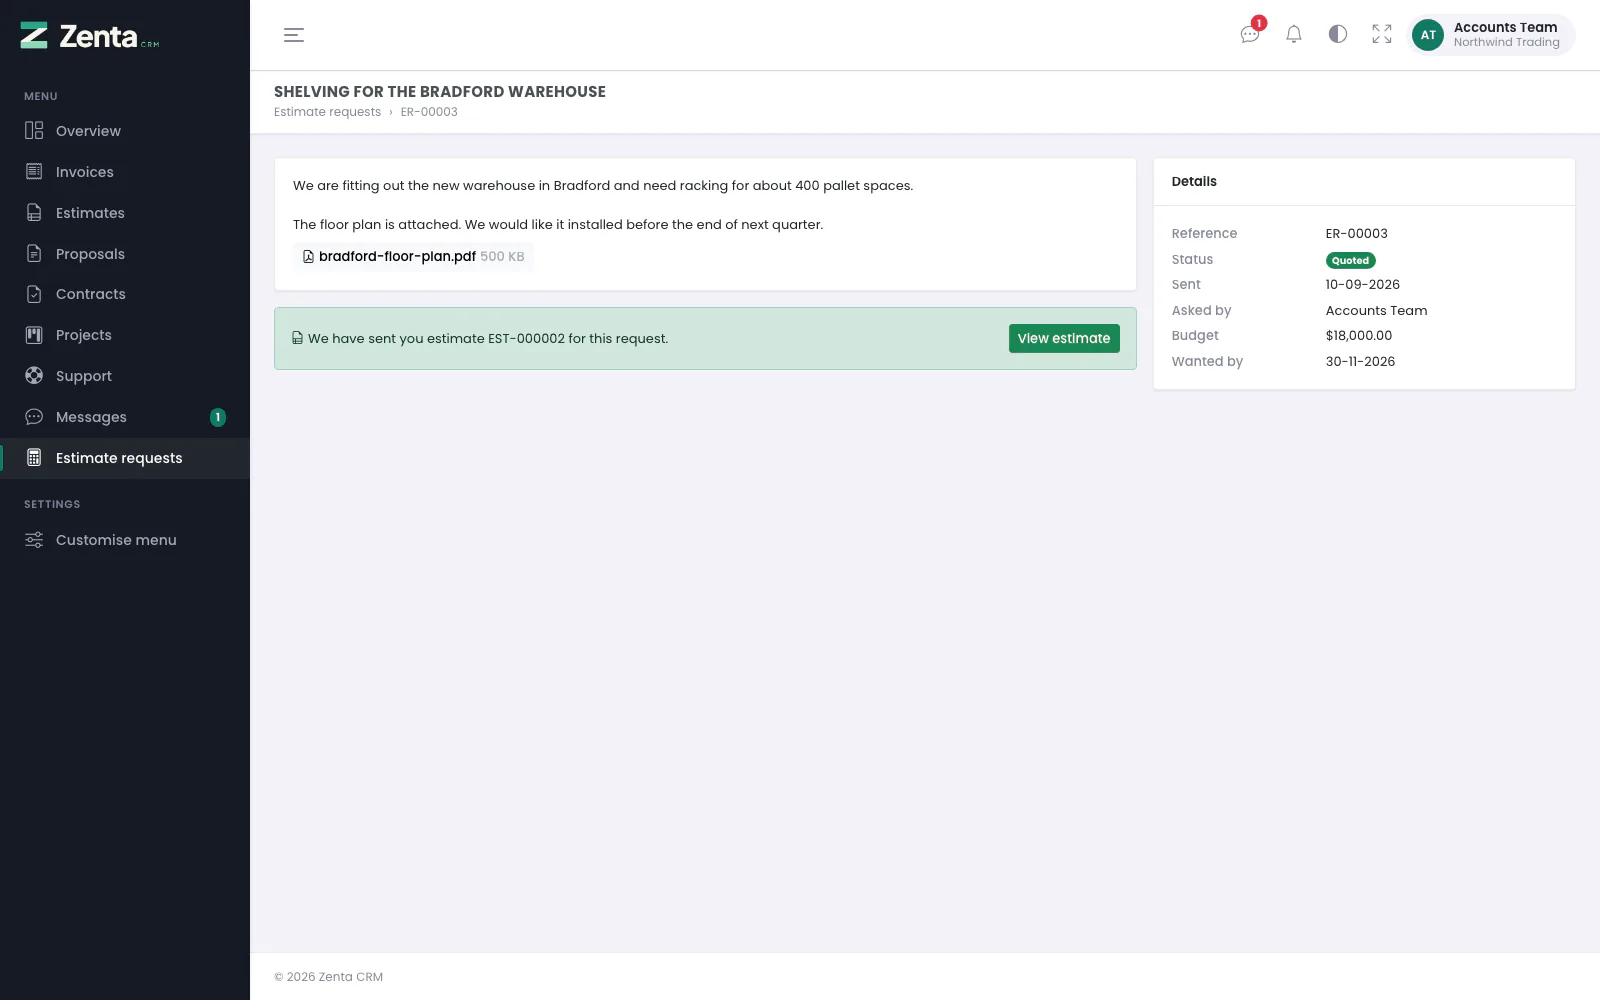Click the Invoices icon in sidebar
The width and height of the screenshot is (1600, 1000).
(x=34, y=172)
